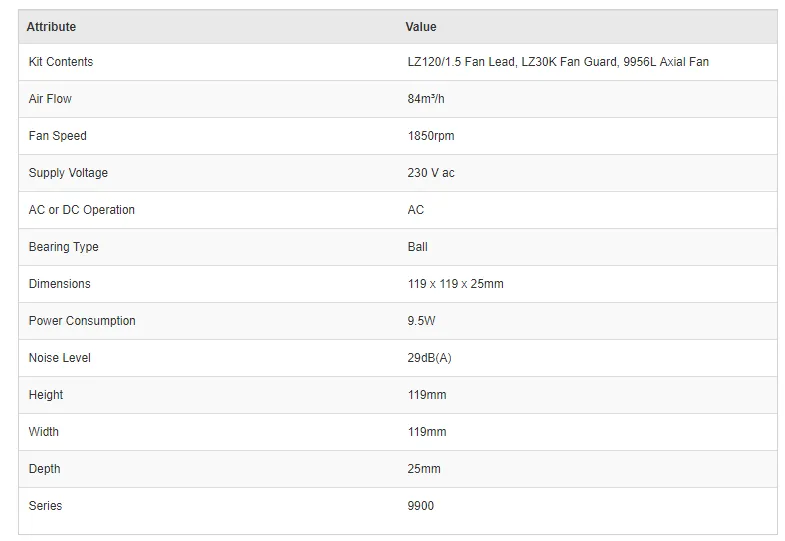This screenshot has width=785, height=541.
Task: Select the AC or DC Operation label
Action: tap(82, 210)
